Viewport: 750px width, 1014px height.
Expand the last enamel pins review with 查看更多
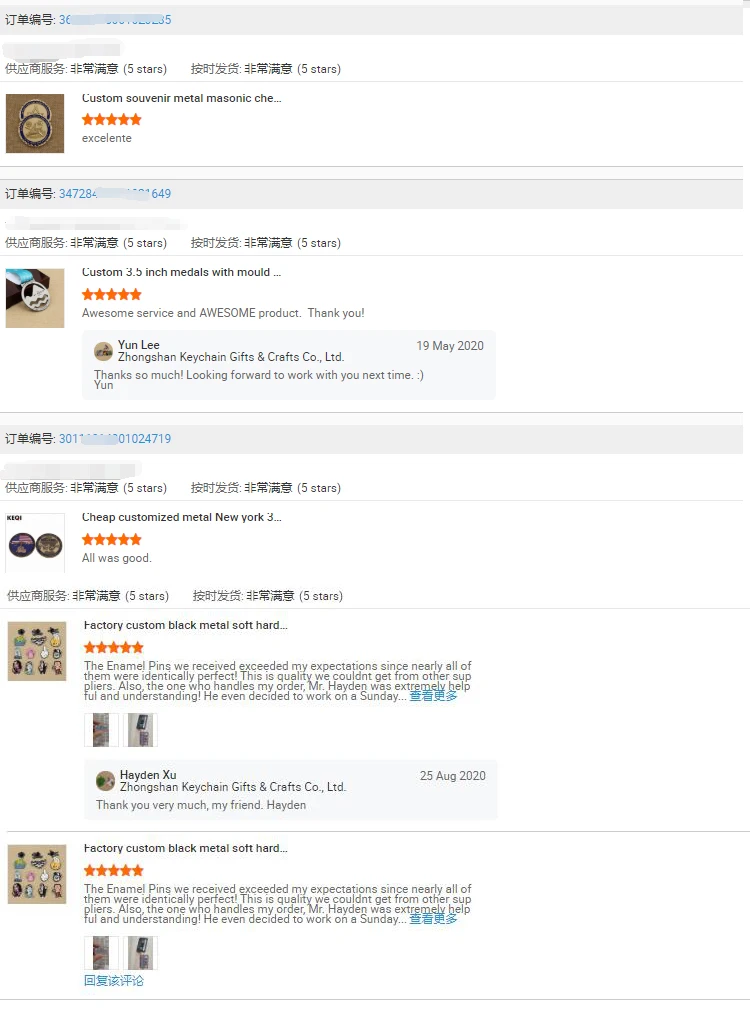pyautogui.click(x=433, y=919)
